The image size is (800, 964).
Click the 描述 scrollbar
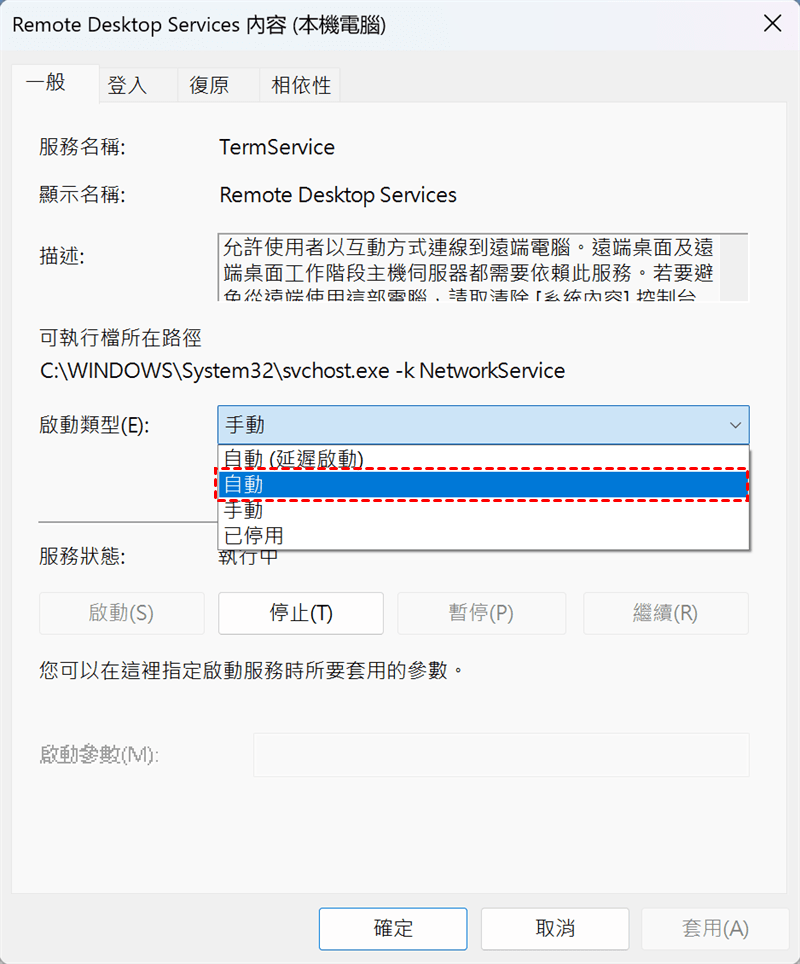(733, 267)
